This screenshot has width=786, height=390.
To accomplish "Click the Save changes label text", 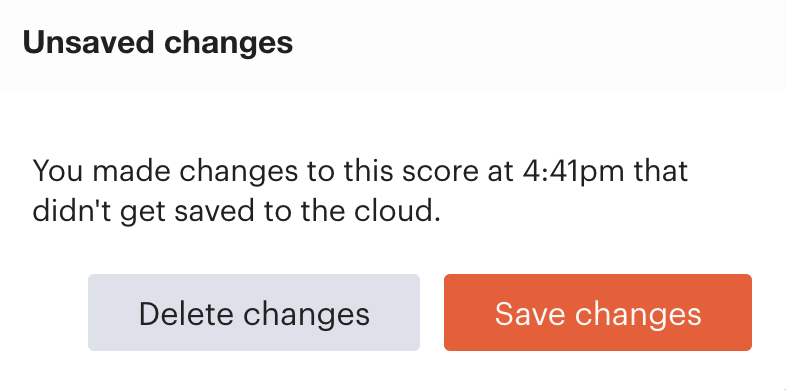I will (598, 314).
